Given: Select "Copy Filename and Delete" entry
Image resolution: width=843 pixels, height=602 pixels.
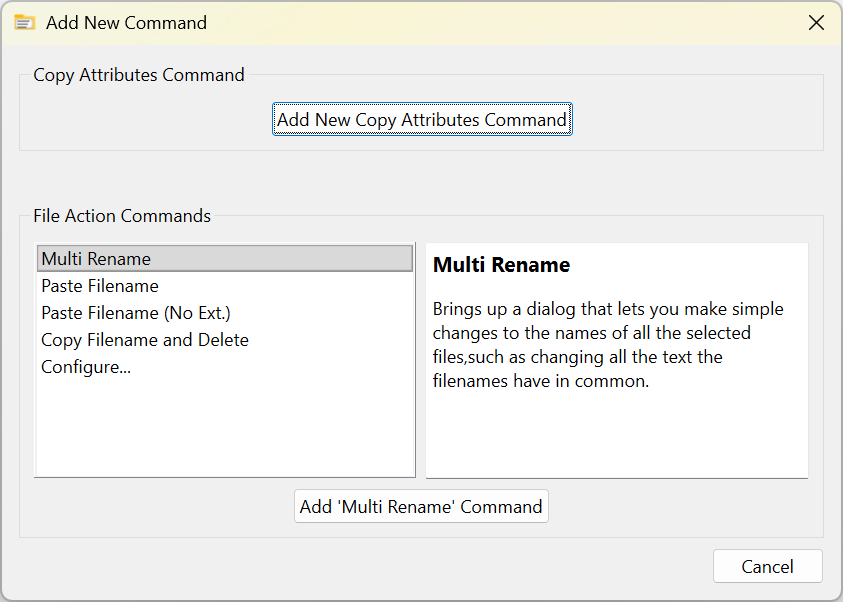Looking at the screenshot, I should pos(145,340).
